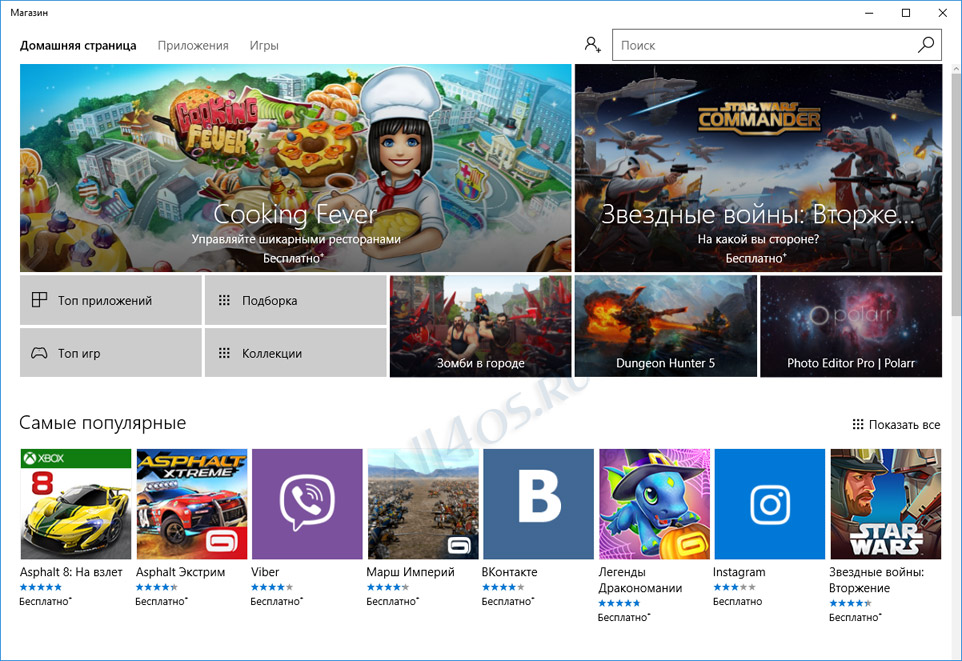Open Звездные войны: Вторжение app icon
962x661 pixels.
[x=885, y=504]
